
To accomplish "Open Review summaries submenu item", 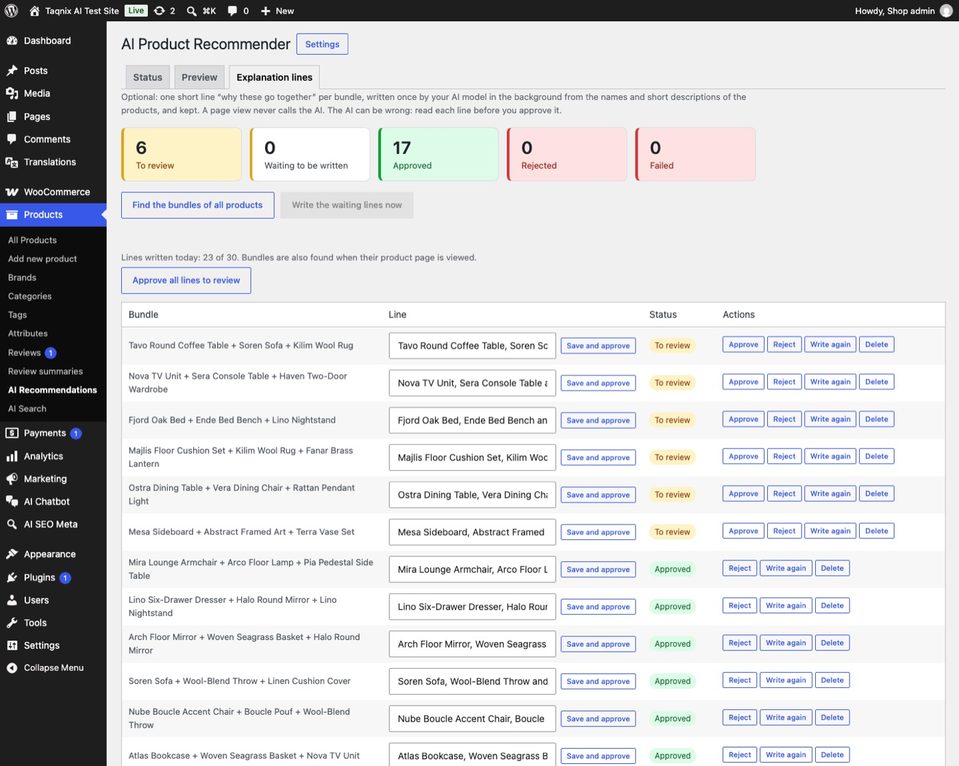I will (x=45, y=371).
